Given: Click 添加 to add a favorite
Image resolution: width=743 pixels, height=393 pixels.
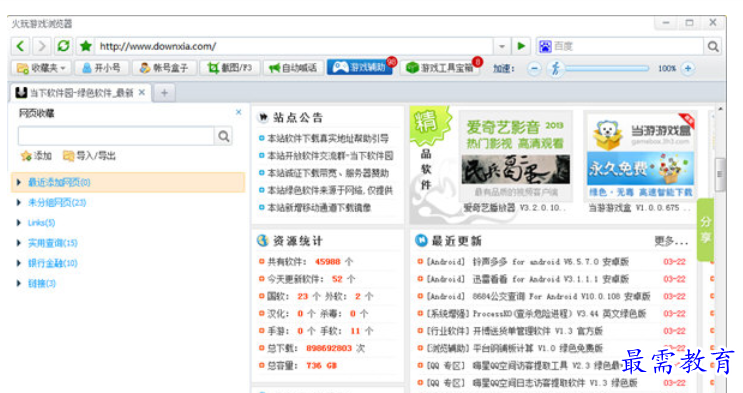Looking at the screenshot, I should coord(36,155).
